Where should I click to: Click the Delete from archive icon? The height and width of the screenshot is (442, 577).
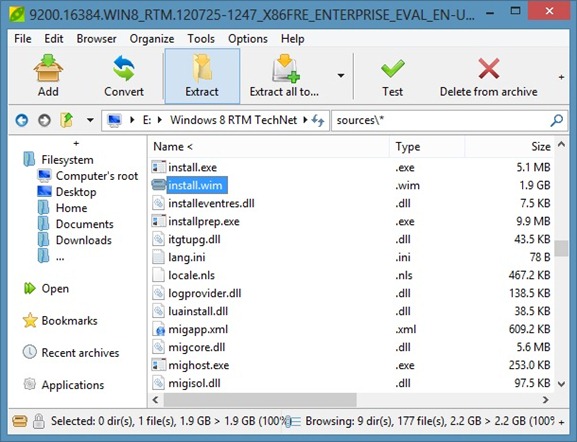[489, 68]
